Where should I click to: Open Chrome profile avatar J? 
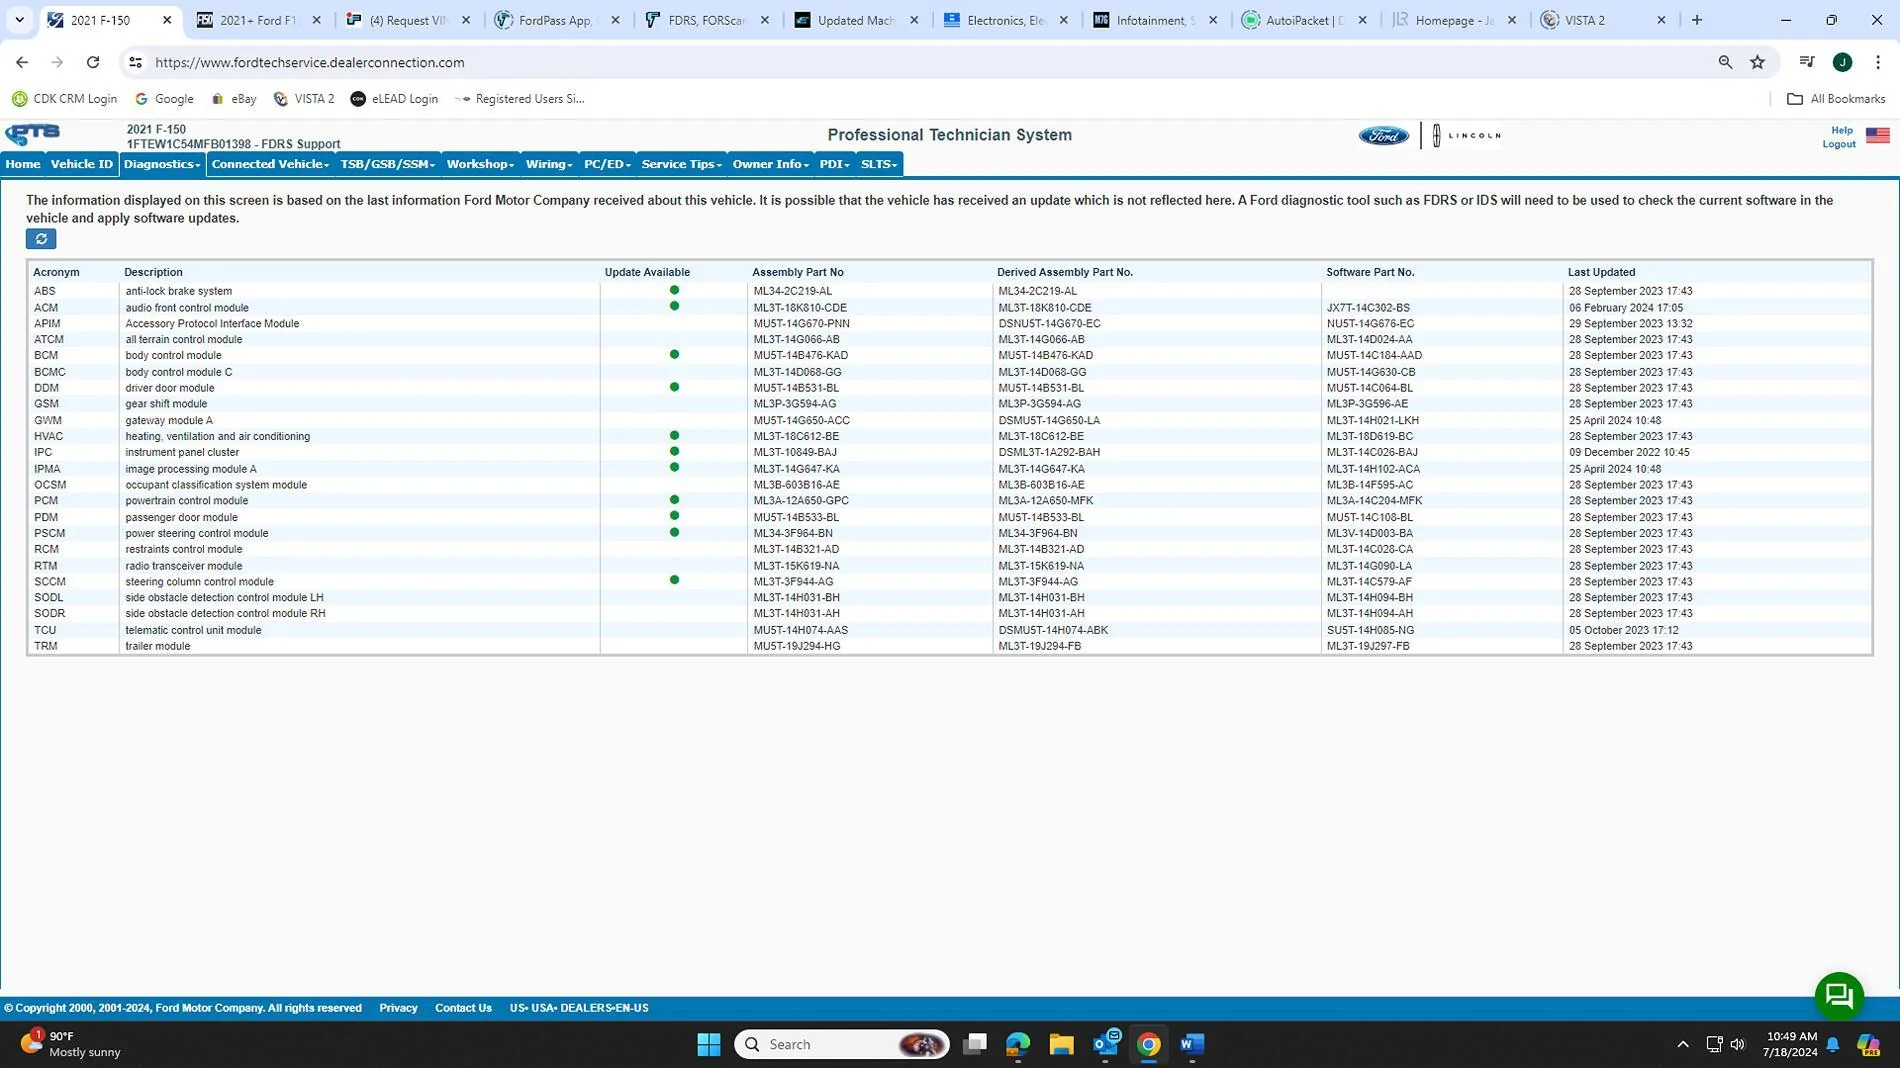pyautogui.click(x=1842, y=62)
